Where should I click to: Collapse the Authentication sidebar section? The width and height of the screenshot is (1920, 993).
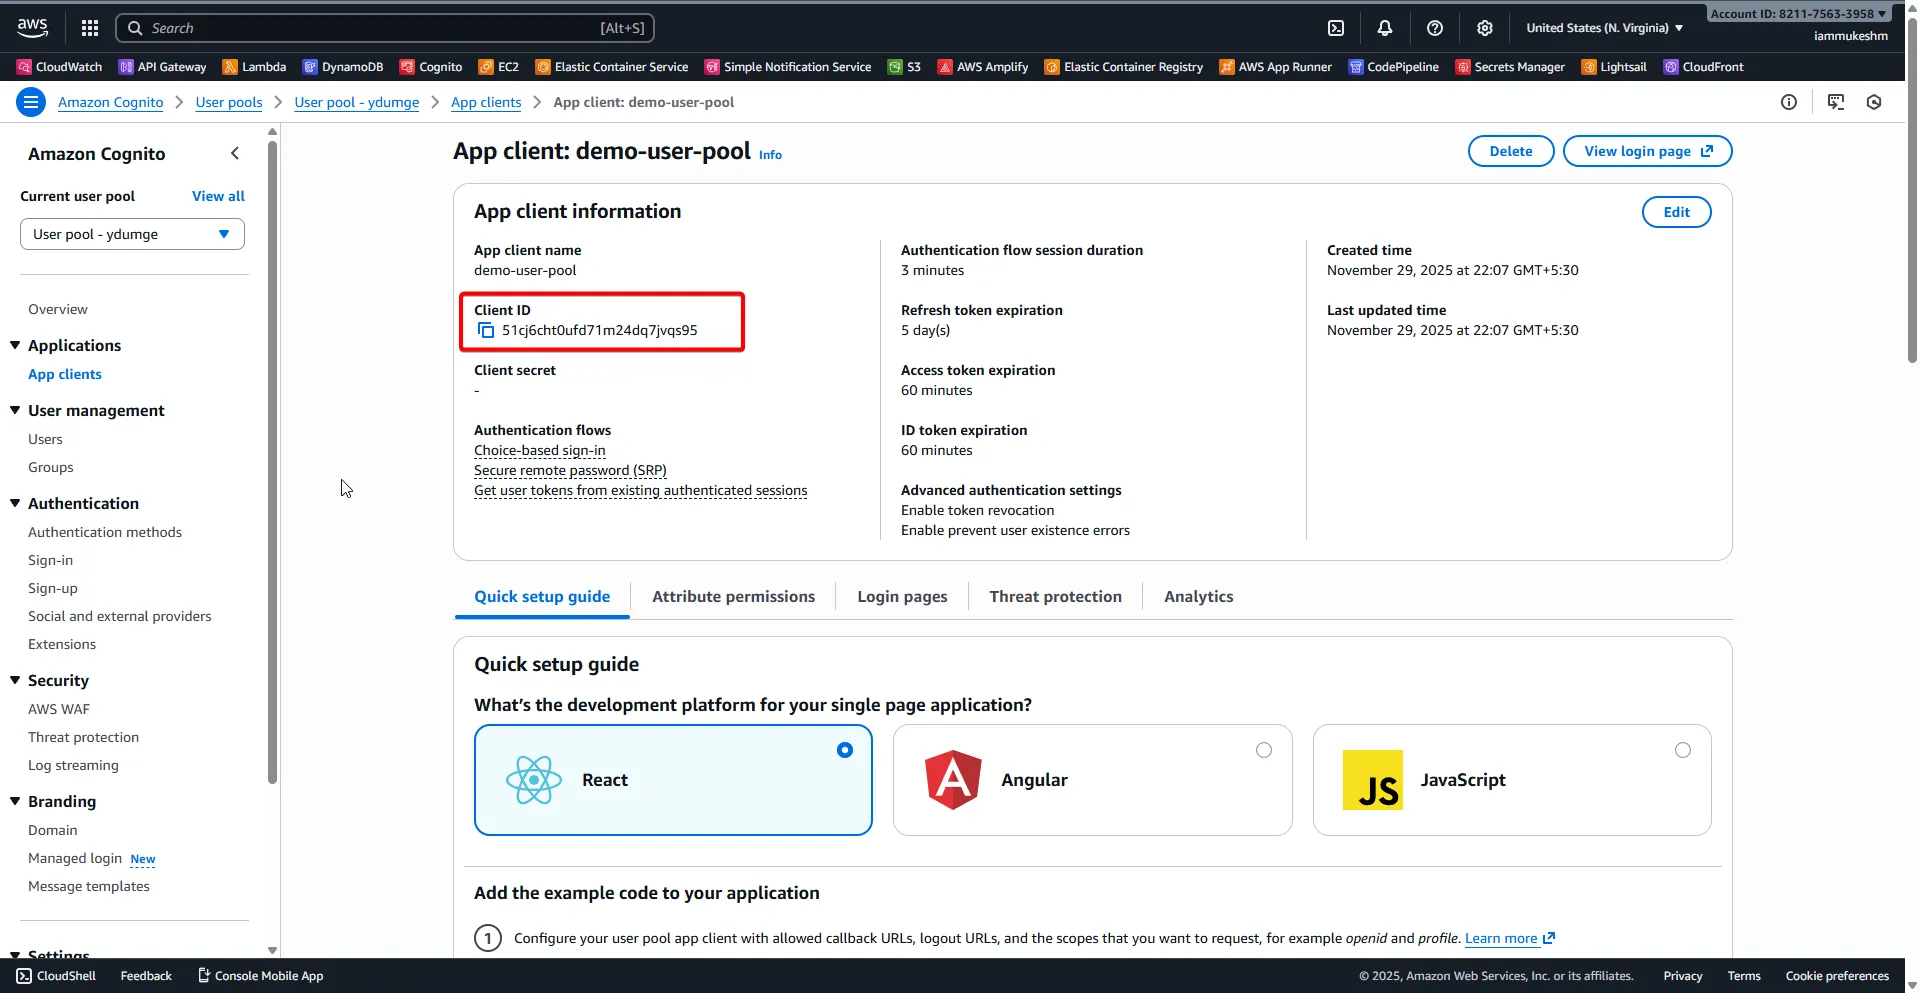click(14, 503)
